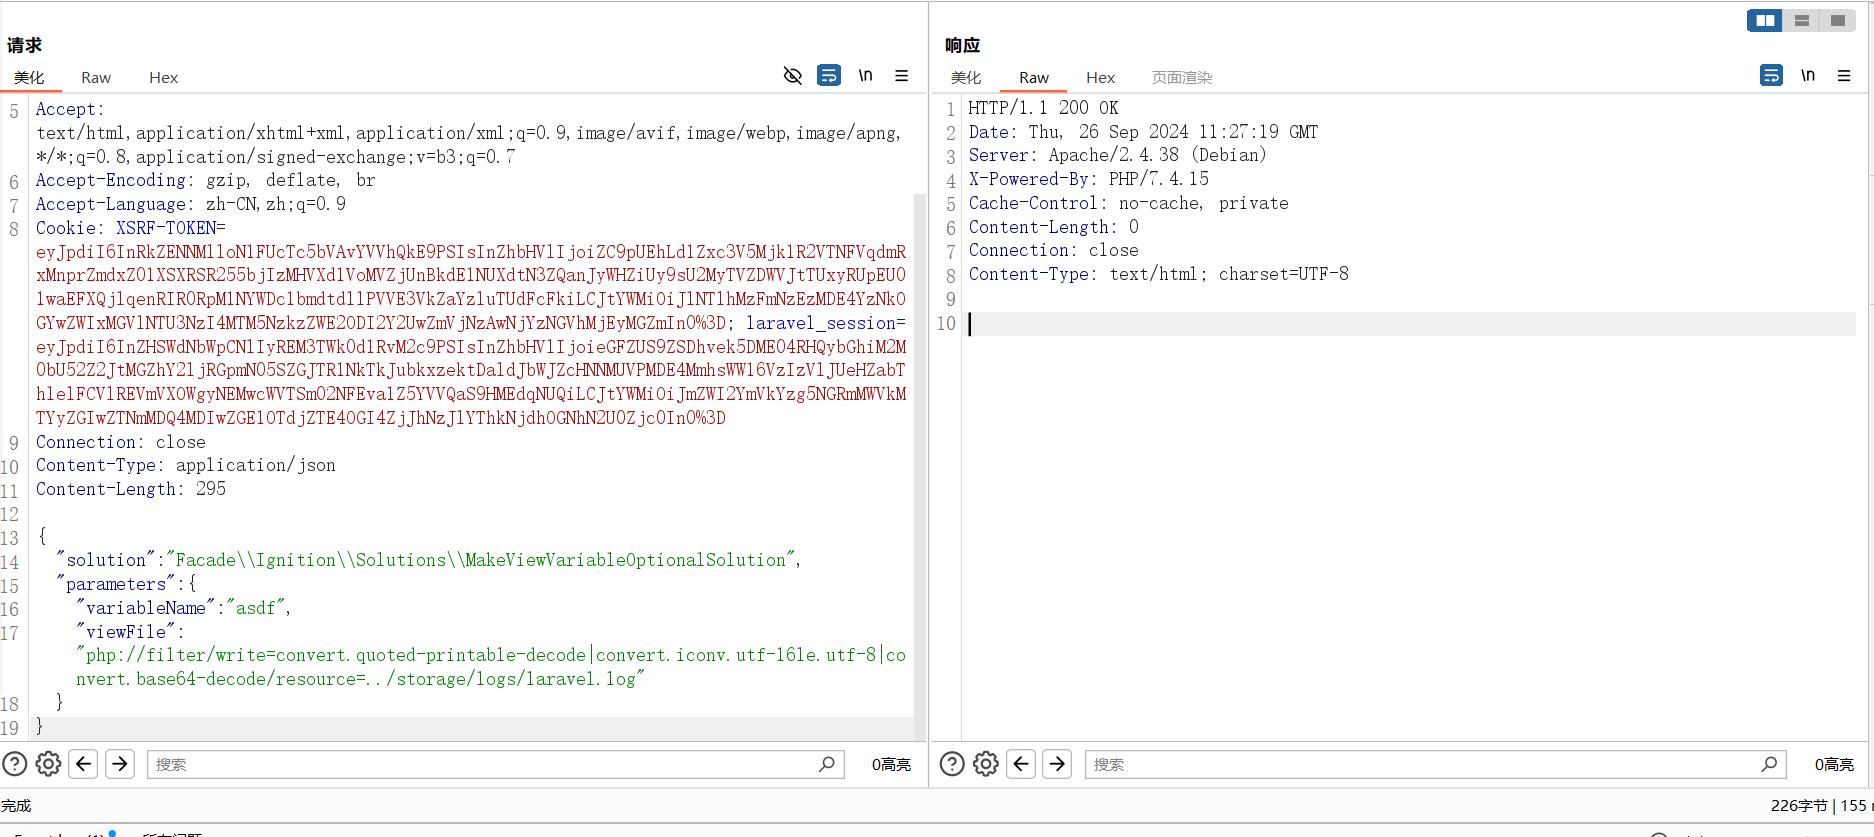Click the Cache-Control response header
Image resolution: width=1874 pixels, height=837 pixels.
click(x=1128, y=203)
